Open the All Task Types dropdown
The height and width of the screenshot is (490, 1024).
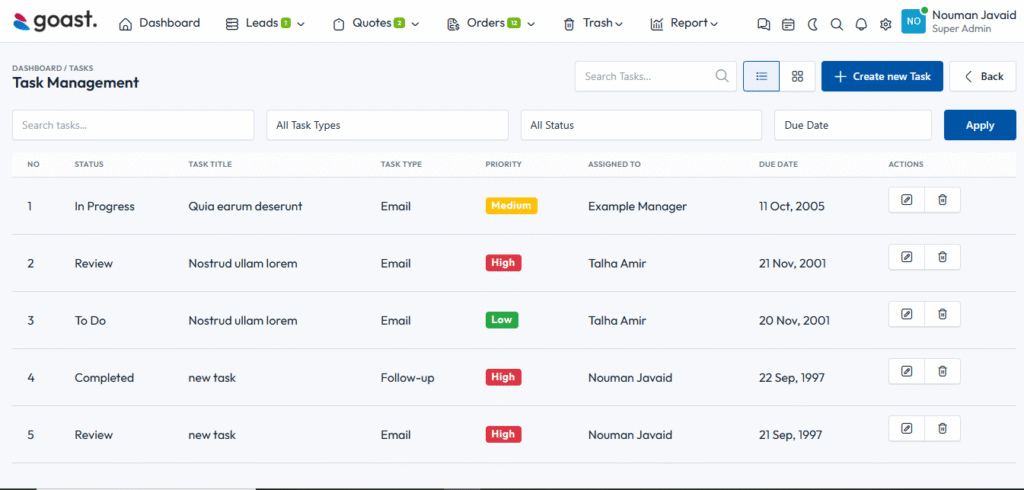point(387,125)
